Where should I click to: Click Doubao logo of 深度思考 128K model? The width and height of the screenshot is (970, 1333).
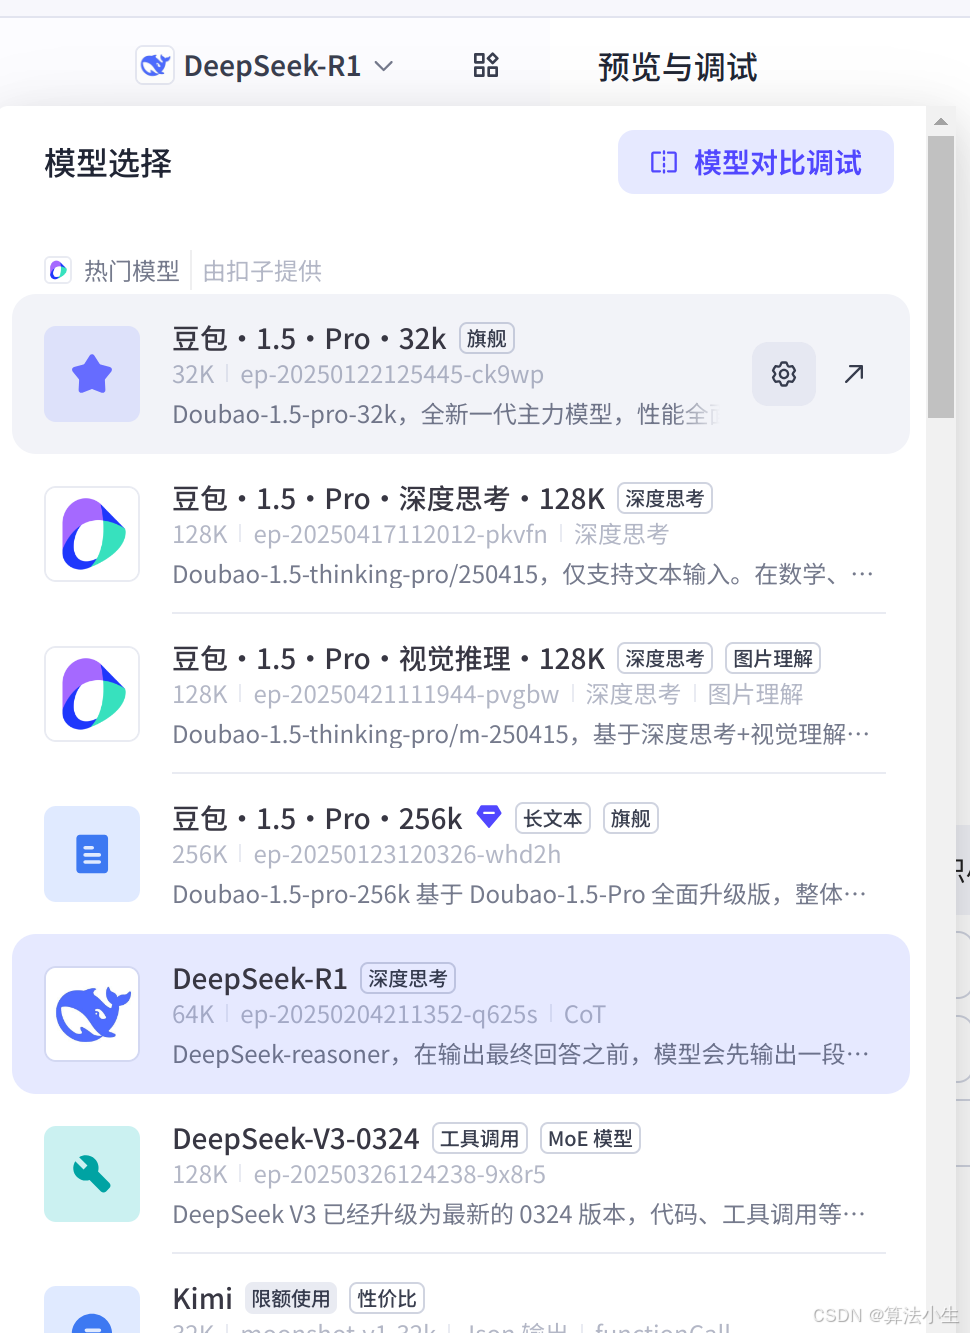[x=92, y=534]
